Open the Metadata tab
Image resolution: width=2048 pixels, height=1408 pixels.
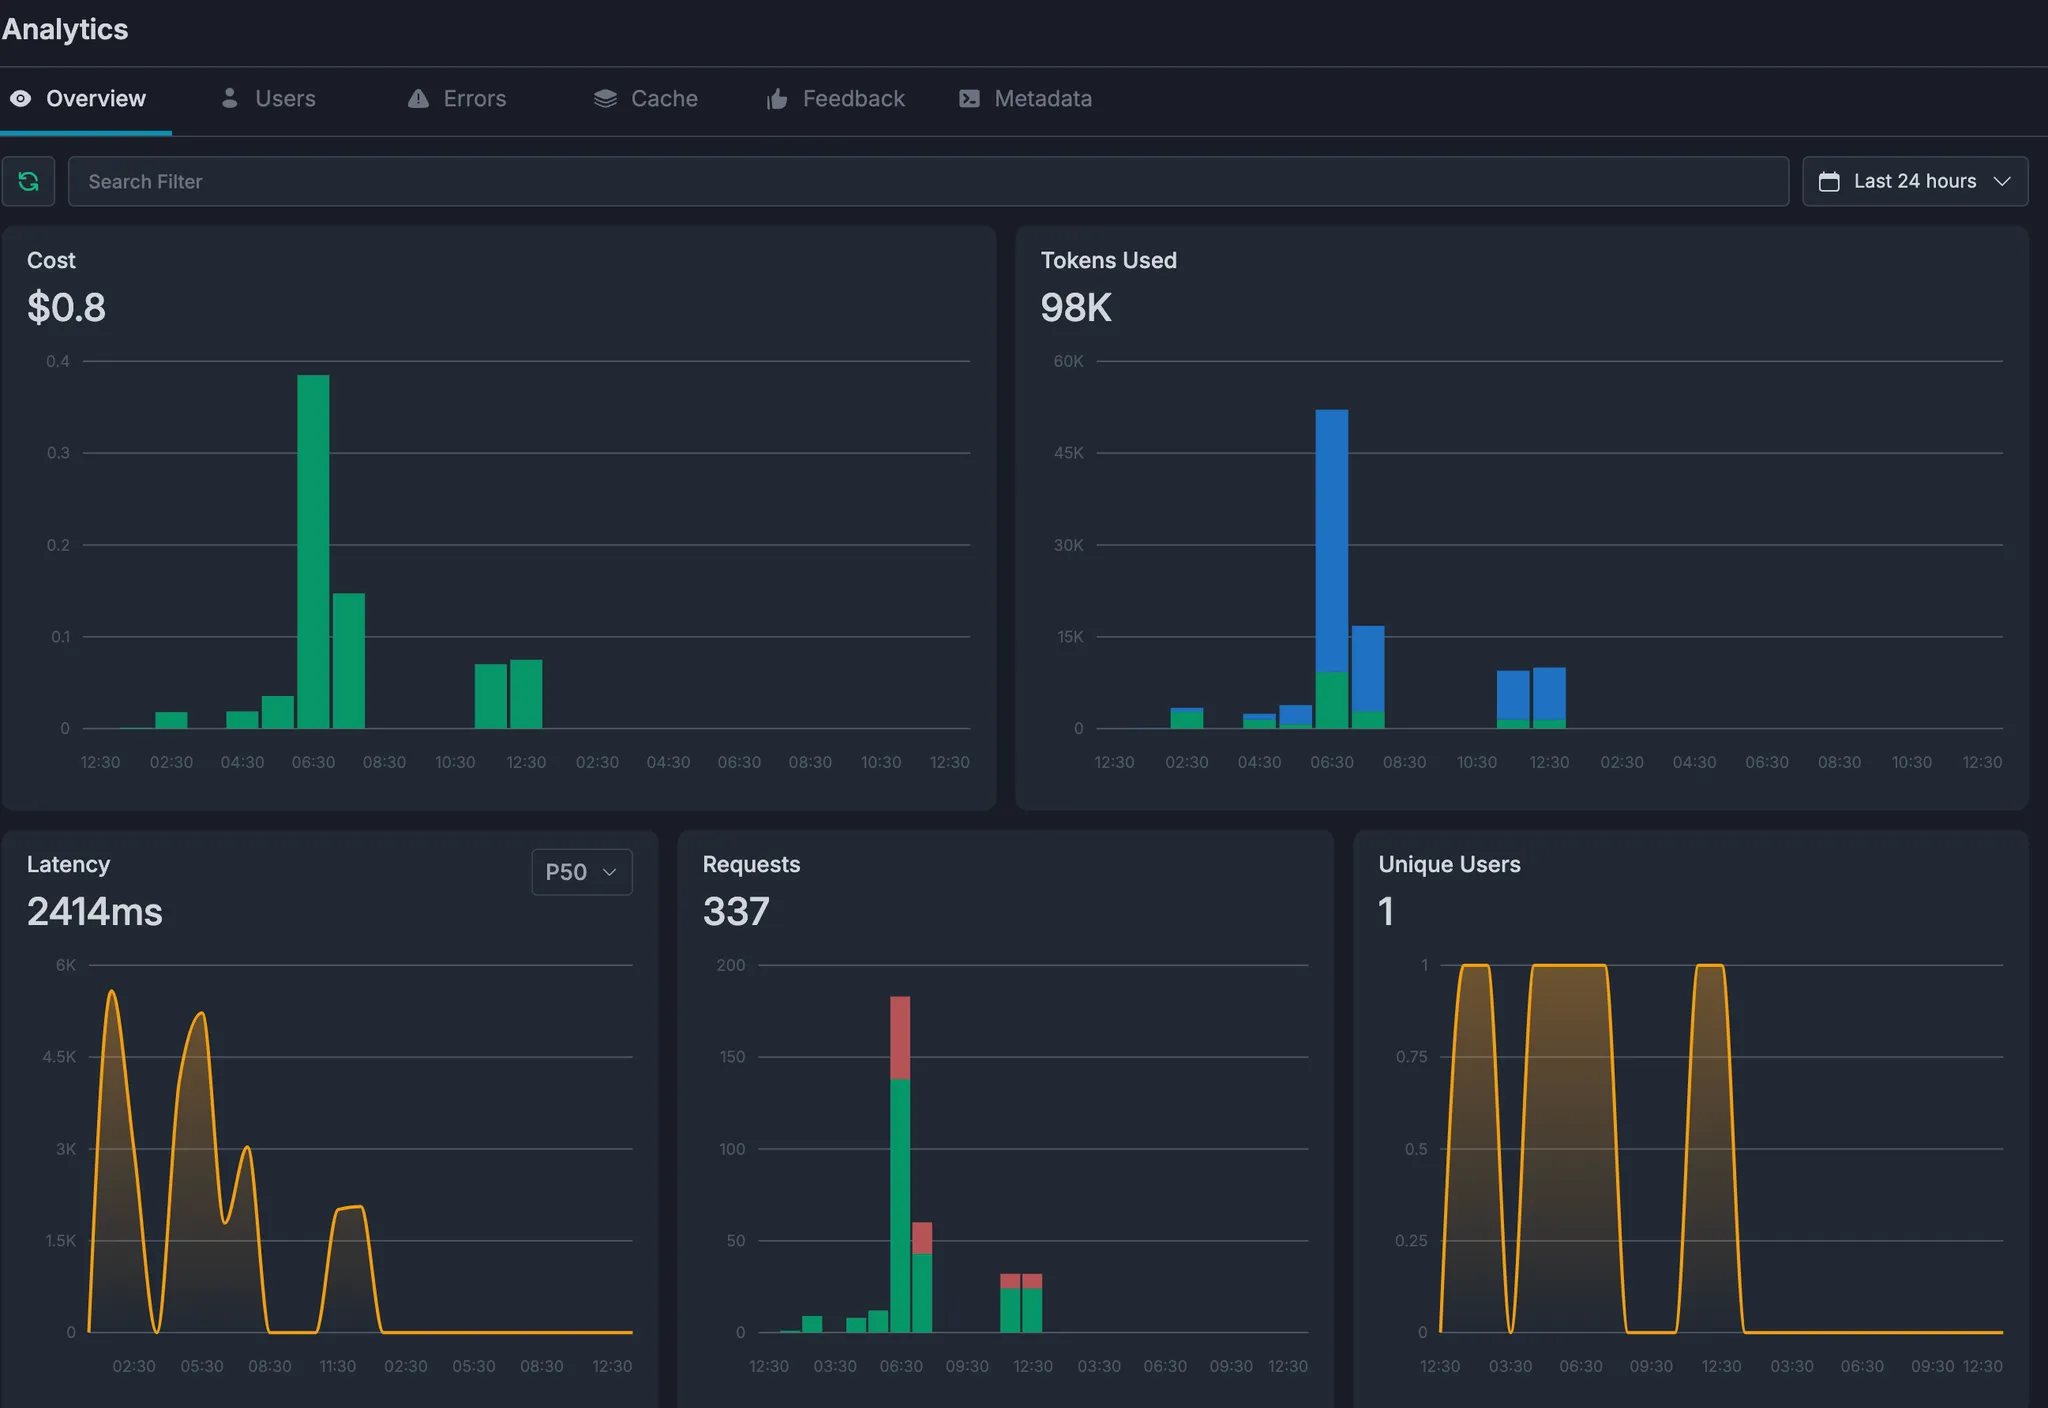[x=1042, y=99]
